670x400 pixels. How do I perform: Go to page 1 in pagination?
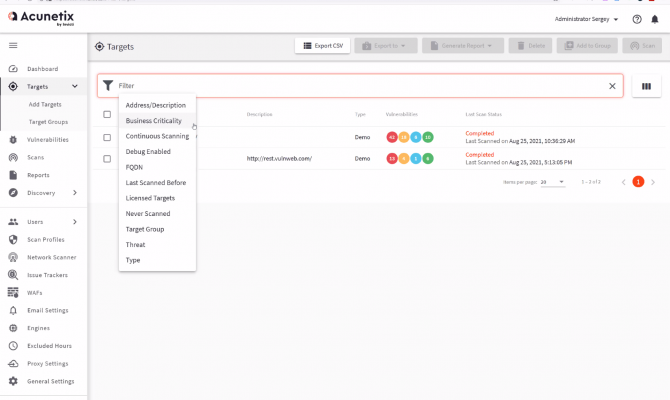tap(638, 182)
